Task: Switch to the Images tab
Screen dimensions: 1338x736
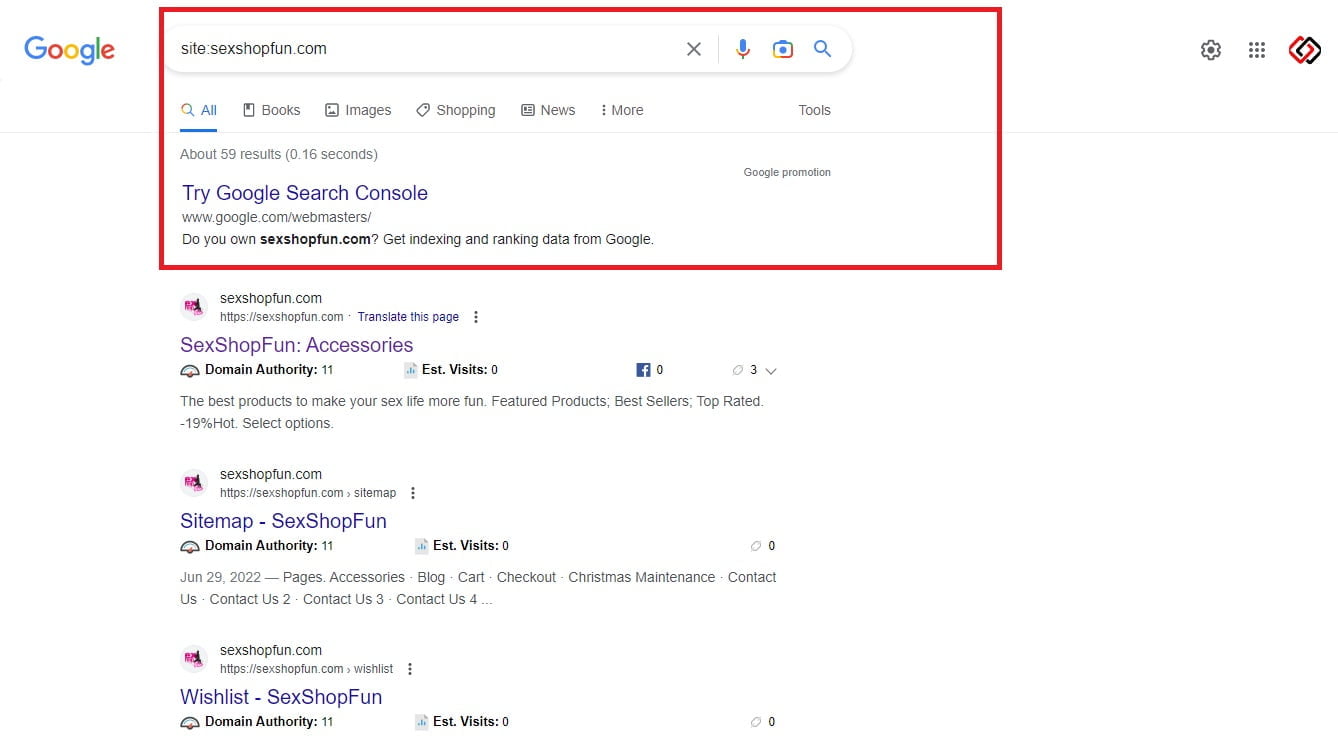Action: click(x=358, y=110)
